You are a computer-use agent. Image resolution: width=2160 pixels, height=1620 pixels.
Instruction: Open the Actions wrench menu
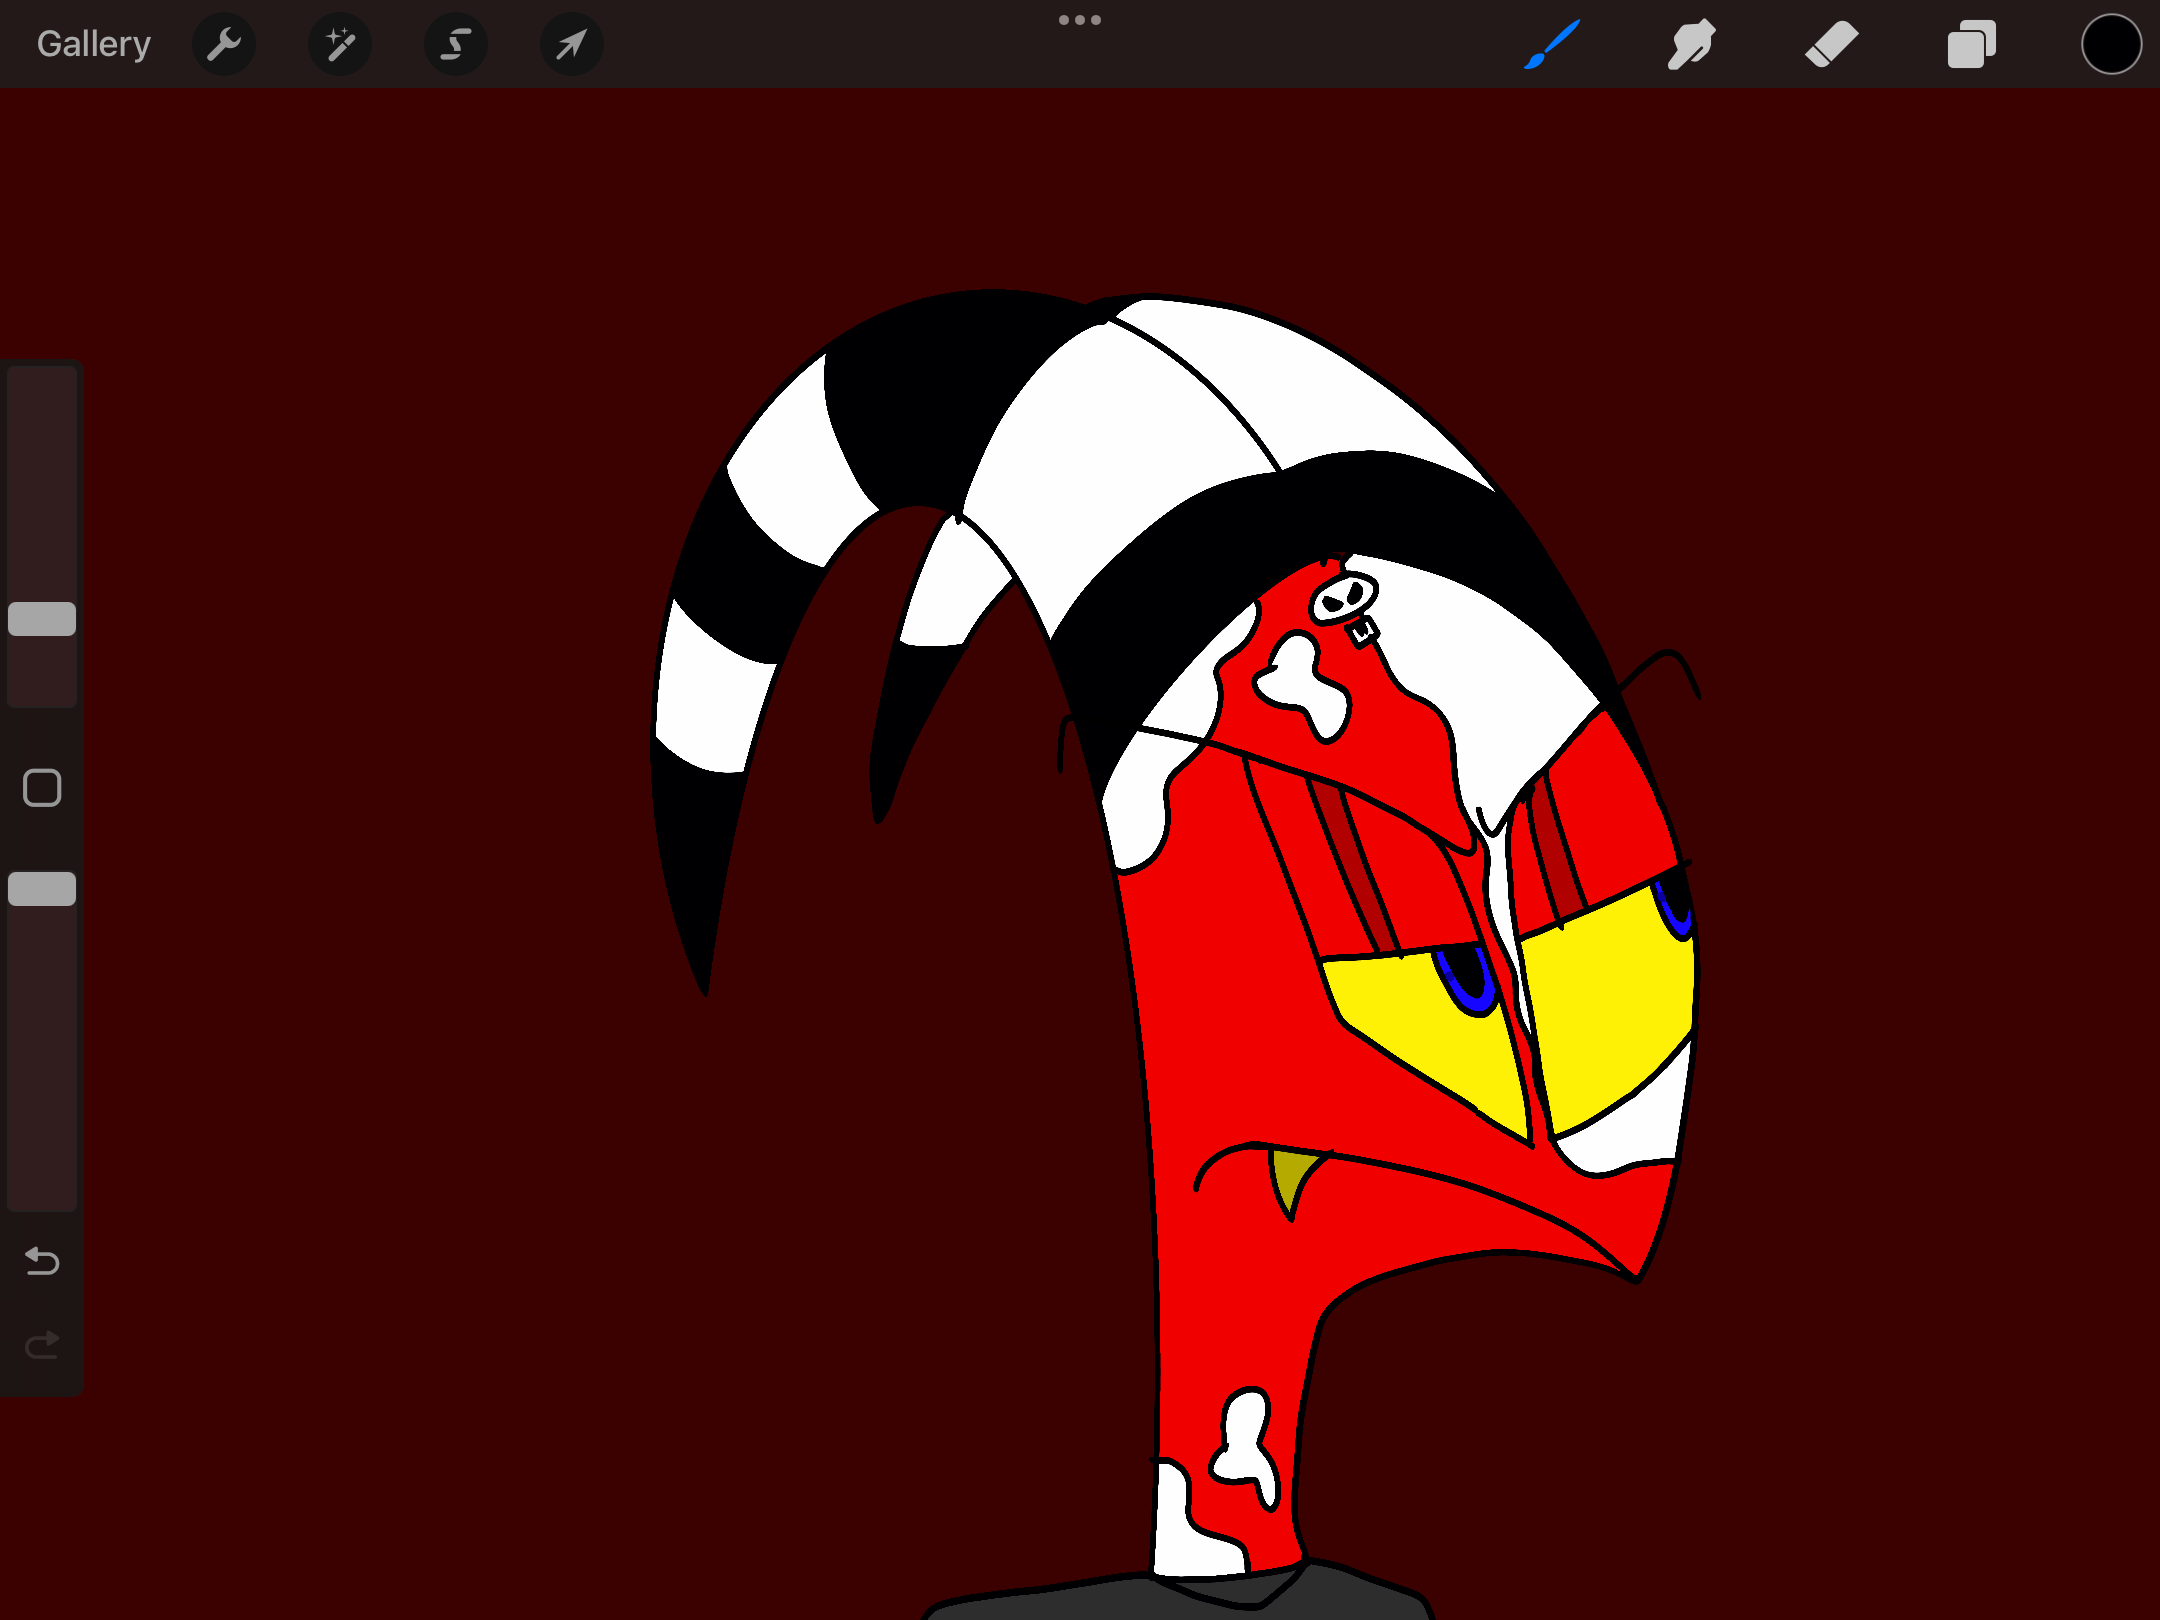[x=224, y=44]
